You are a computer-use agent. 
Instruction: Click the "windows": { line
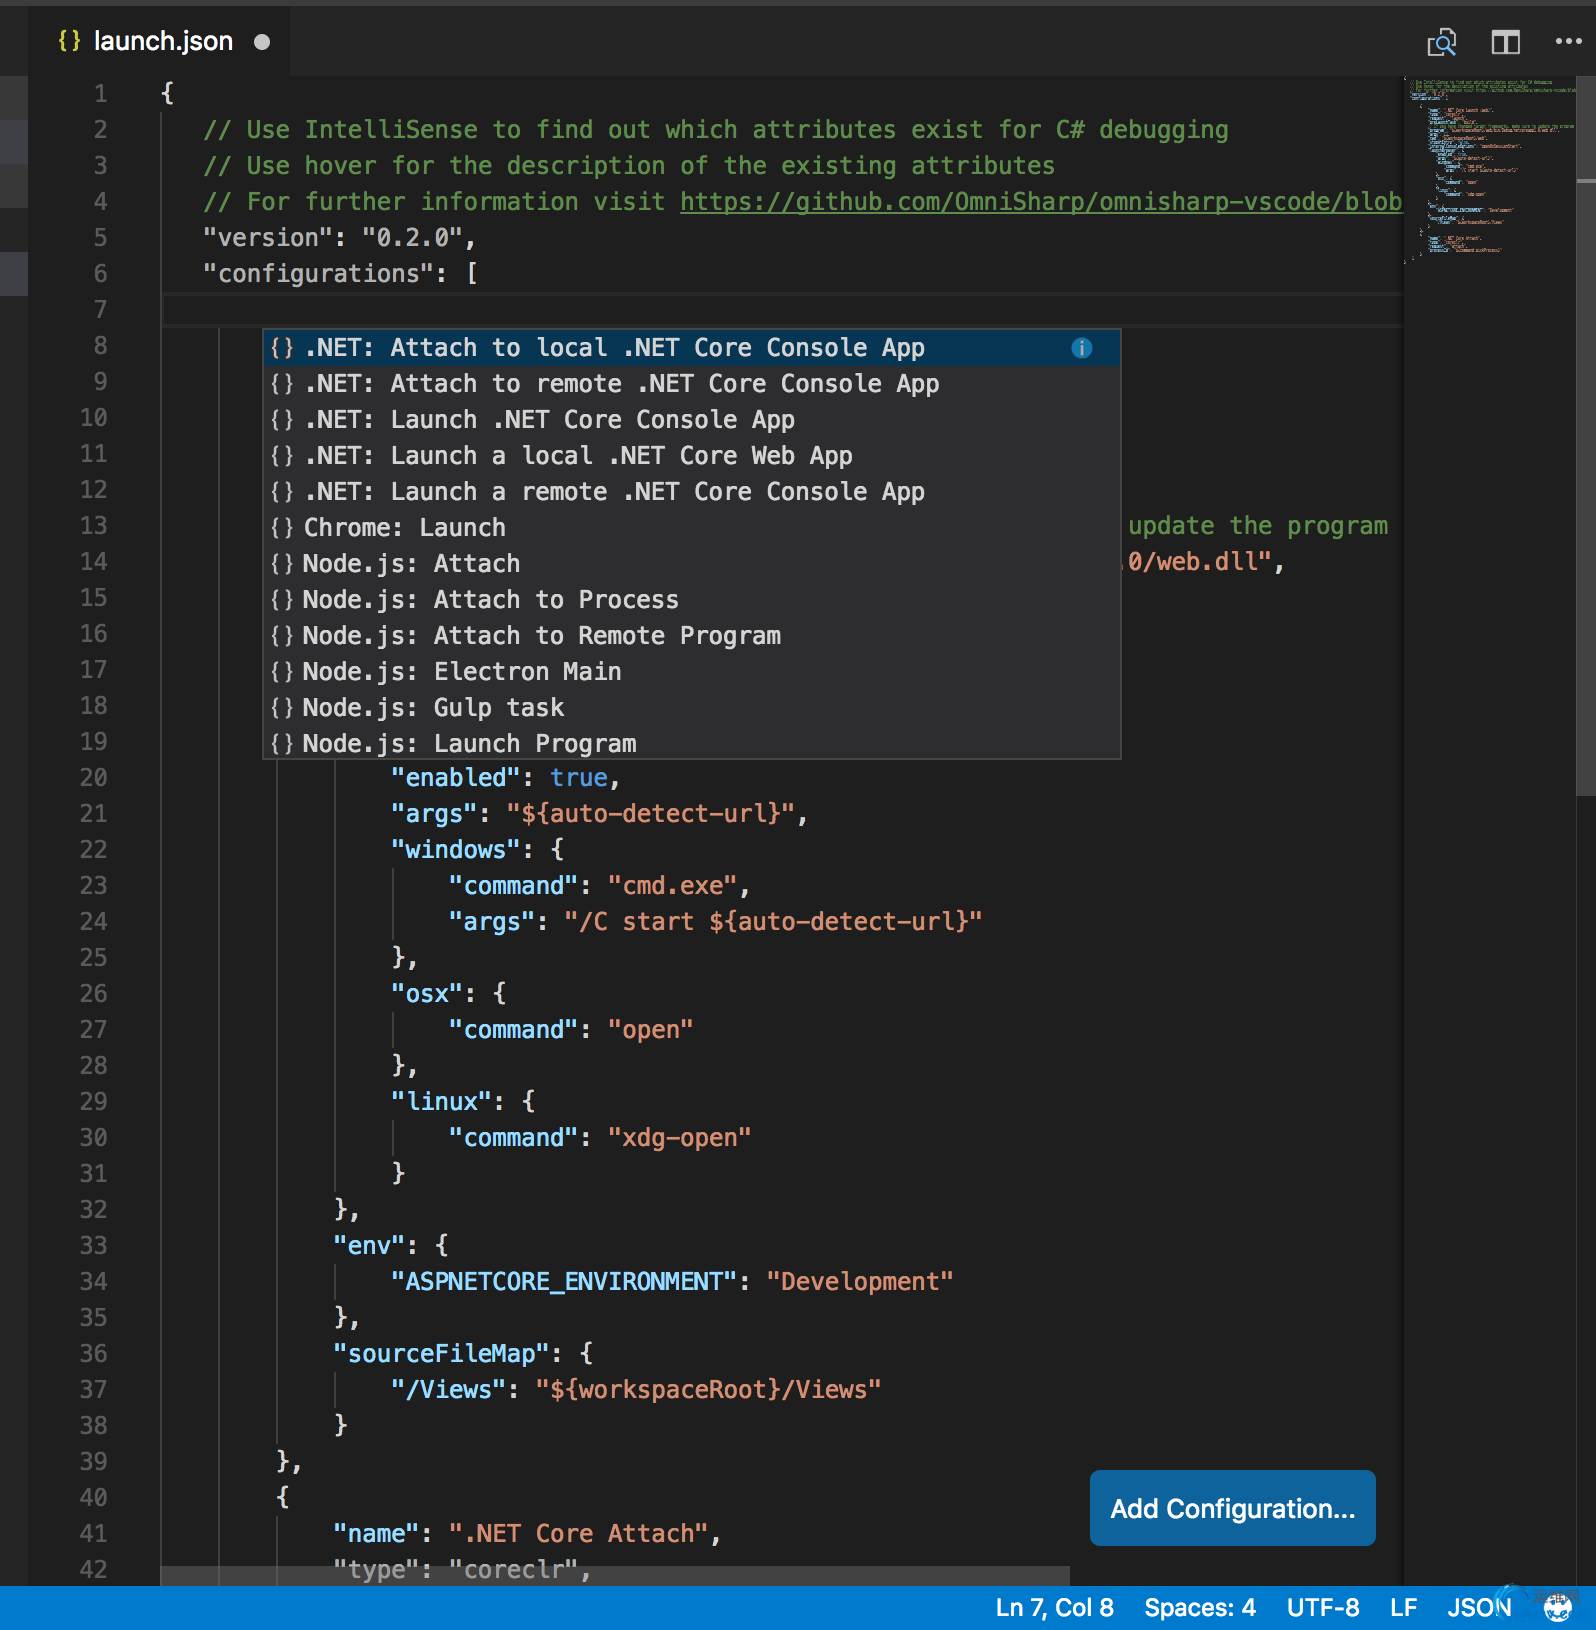pos(477,850)
